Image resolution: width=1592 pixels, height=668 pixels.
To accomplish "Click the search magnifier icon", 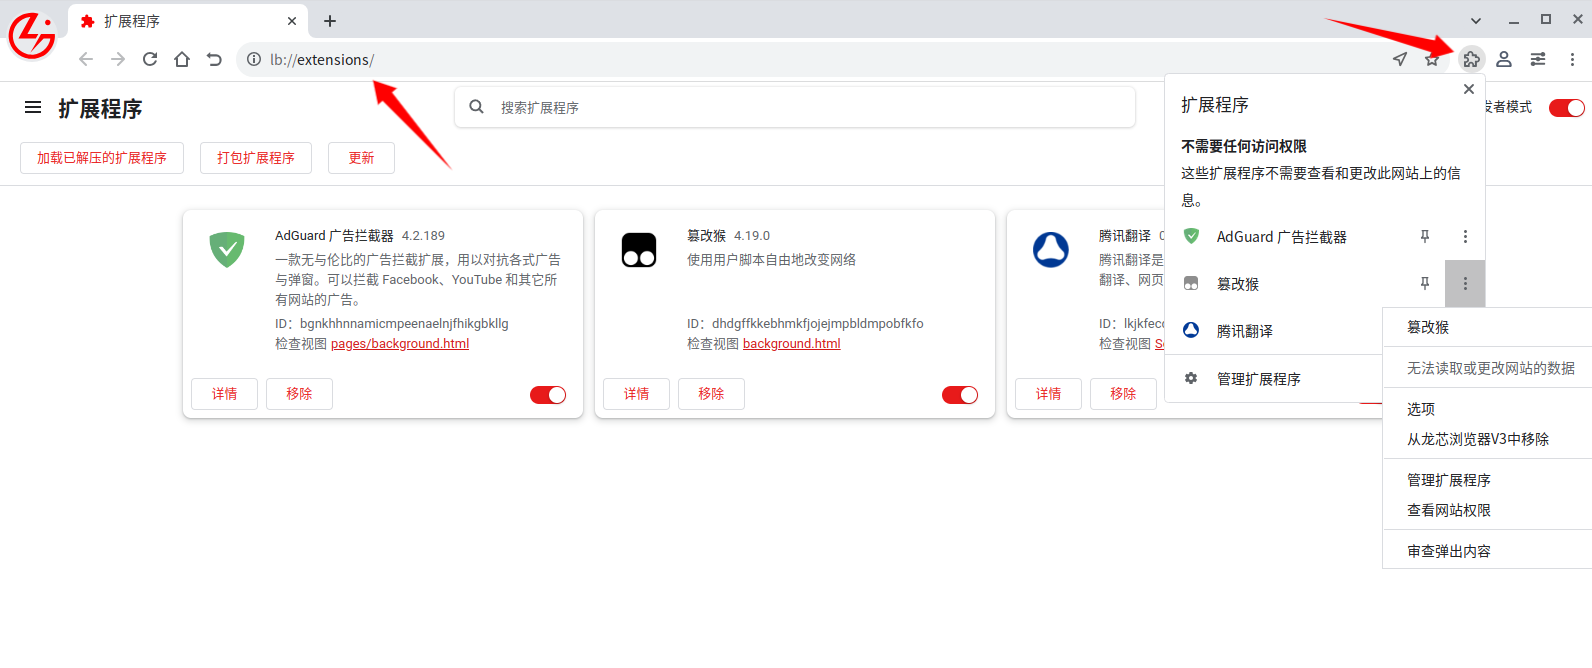I will pyautogui.click(x=477, y=107).
